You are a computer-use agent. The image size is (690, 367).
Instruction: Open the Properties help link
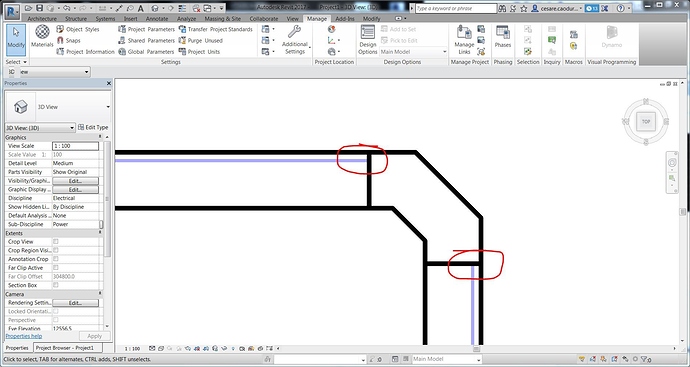point(24,336)
